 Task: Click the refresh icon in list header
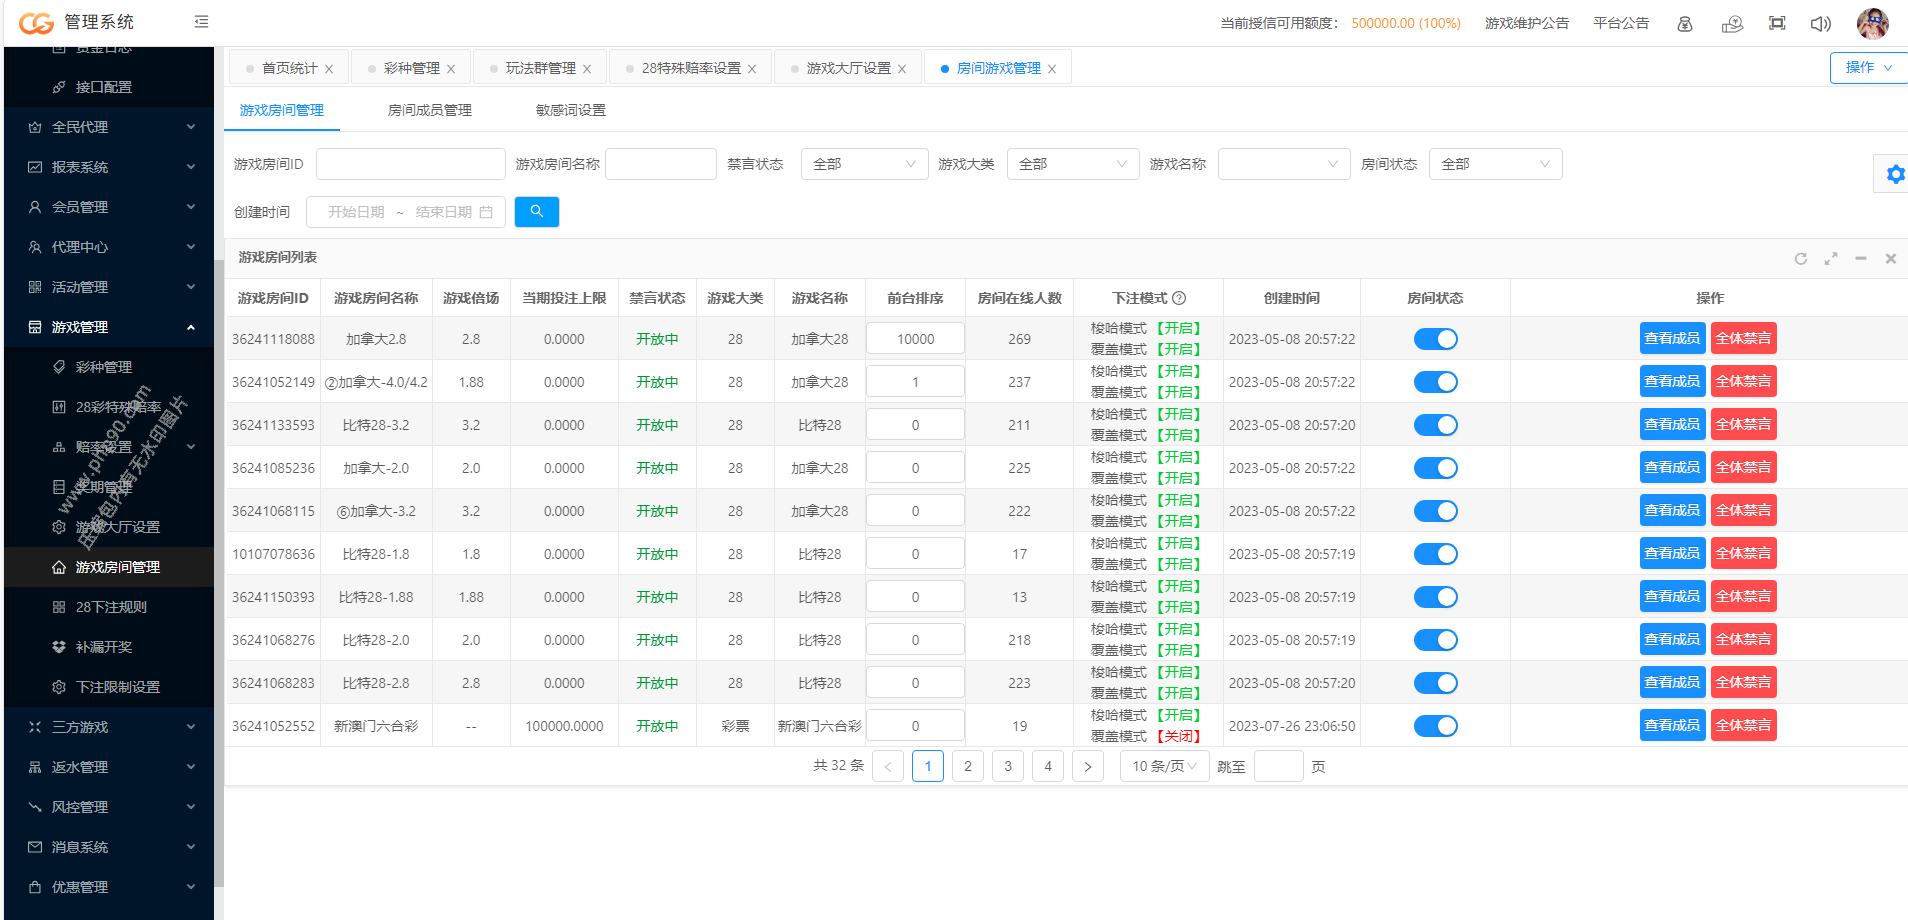coord(1800,259)
